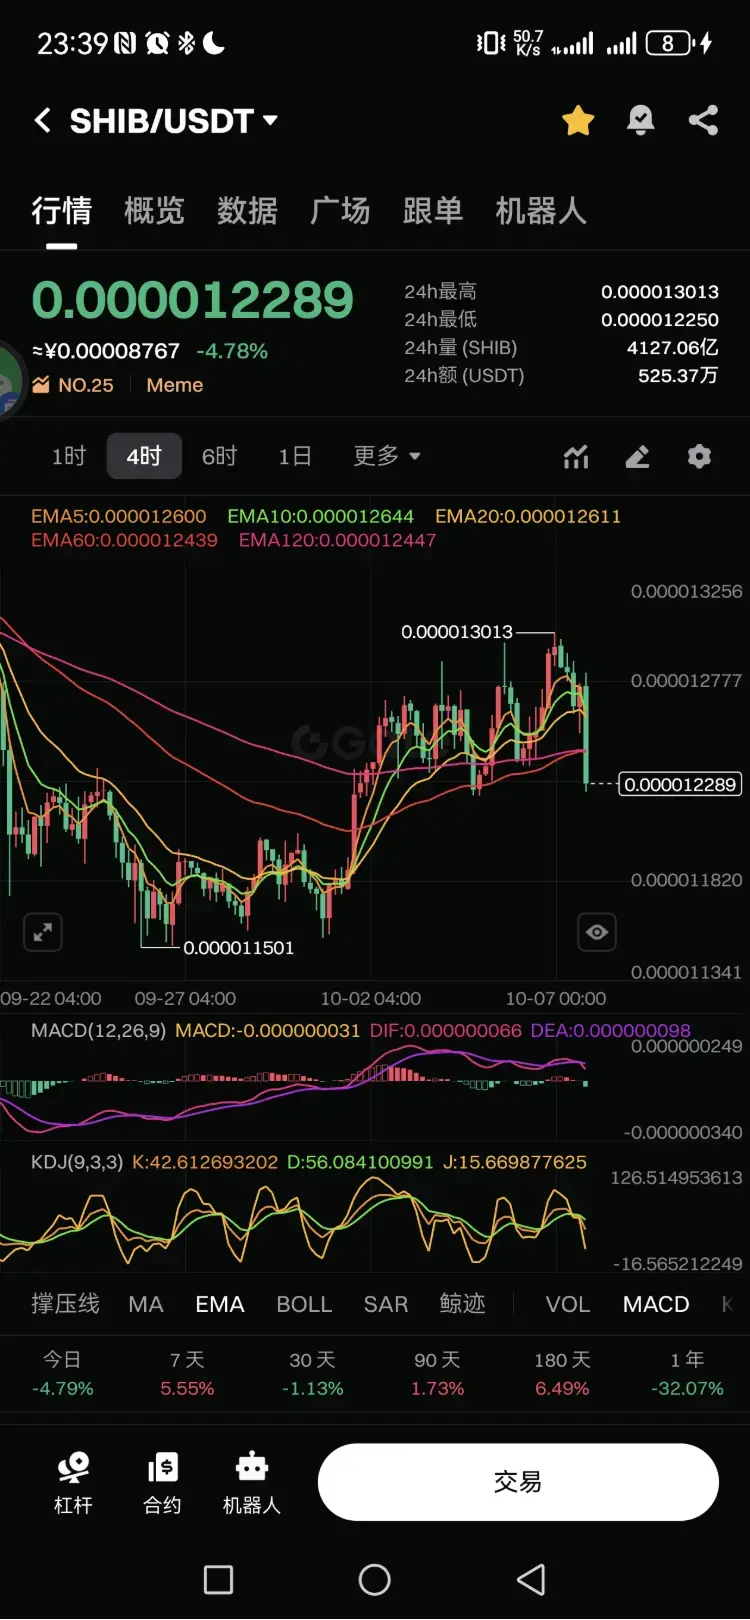Screen dimensions: 750x1620
Task: Tap the 30天 -1.13% performance
Action: tap(312, 1374)
